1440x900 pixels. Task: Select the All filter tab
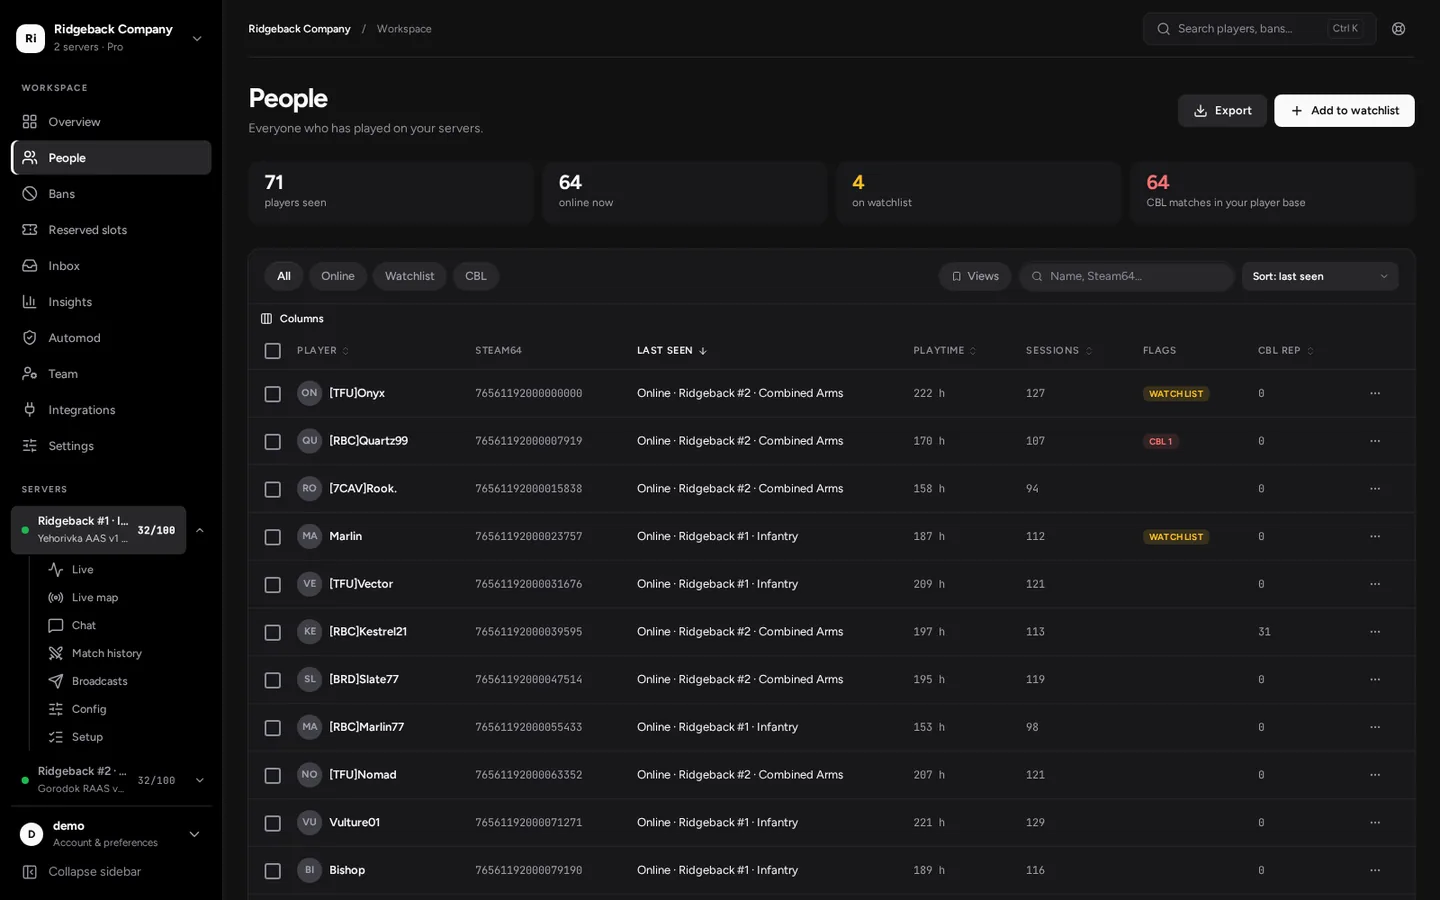284,277
